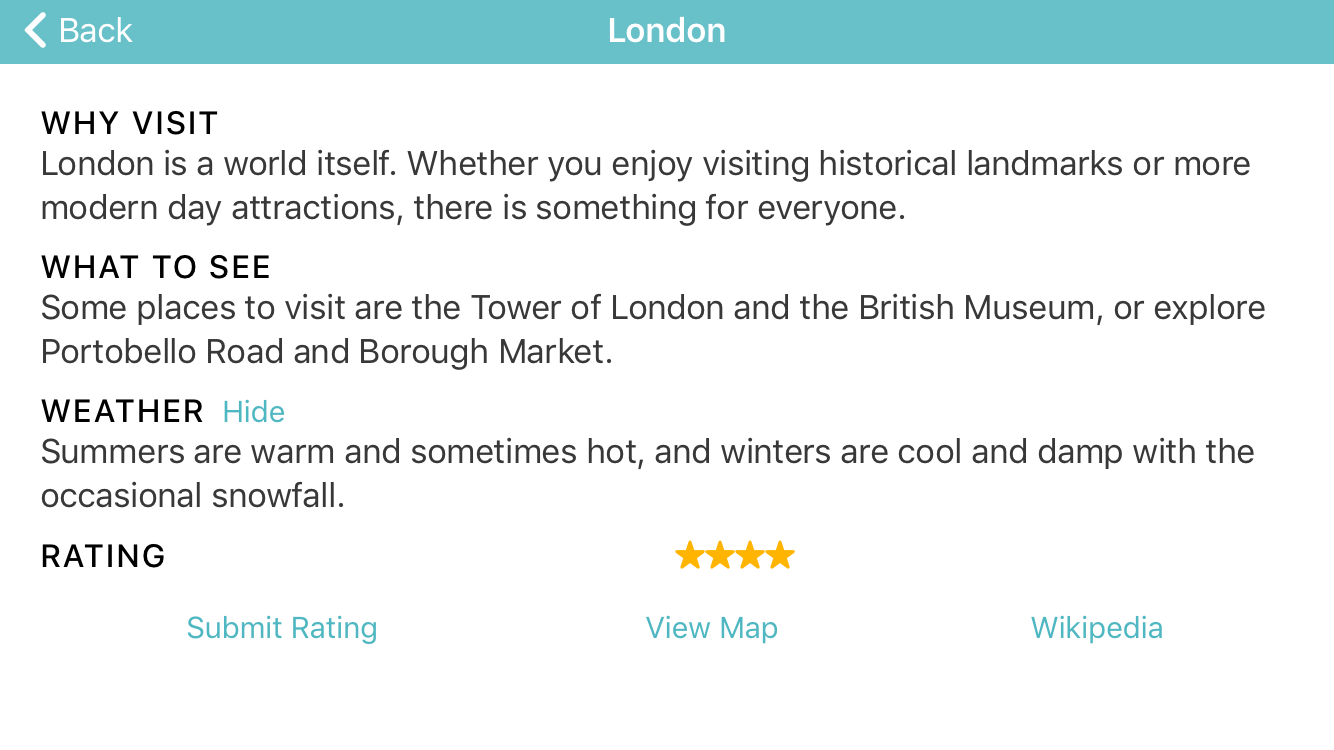Screen dimensions: 1334x750
Task: Click the RATING label
Action: 103,556
